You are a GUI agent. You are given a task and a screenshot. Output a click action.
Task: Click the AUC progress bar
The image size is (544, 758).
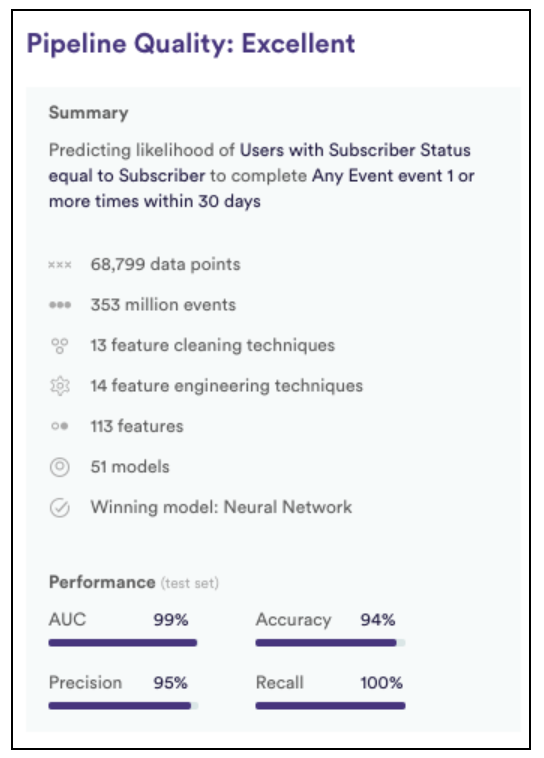coord(123,642)
